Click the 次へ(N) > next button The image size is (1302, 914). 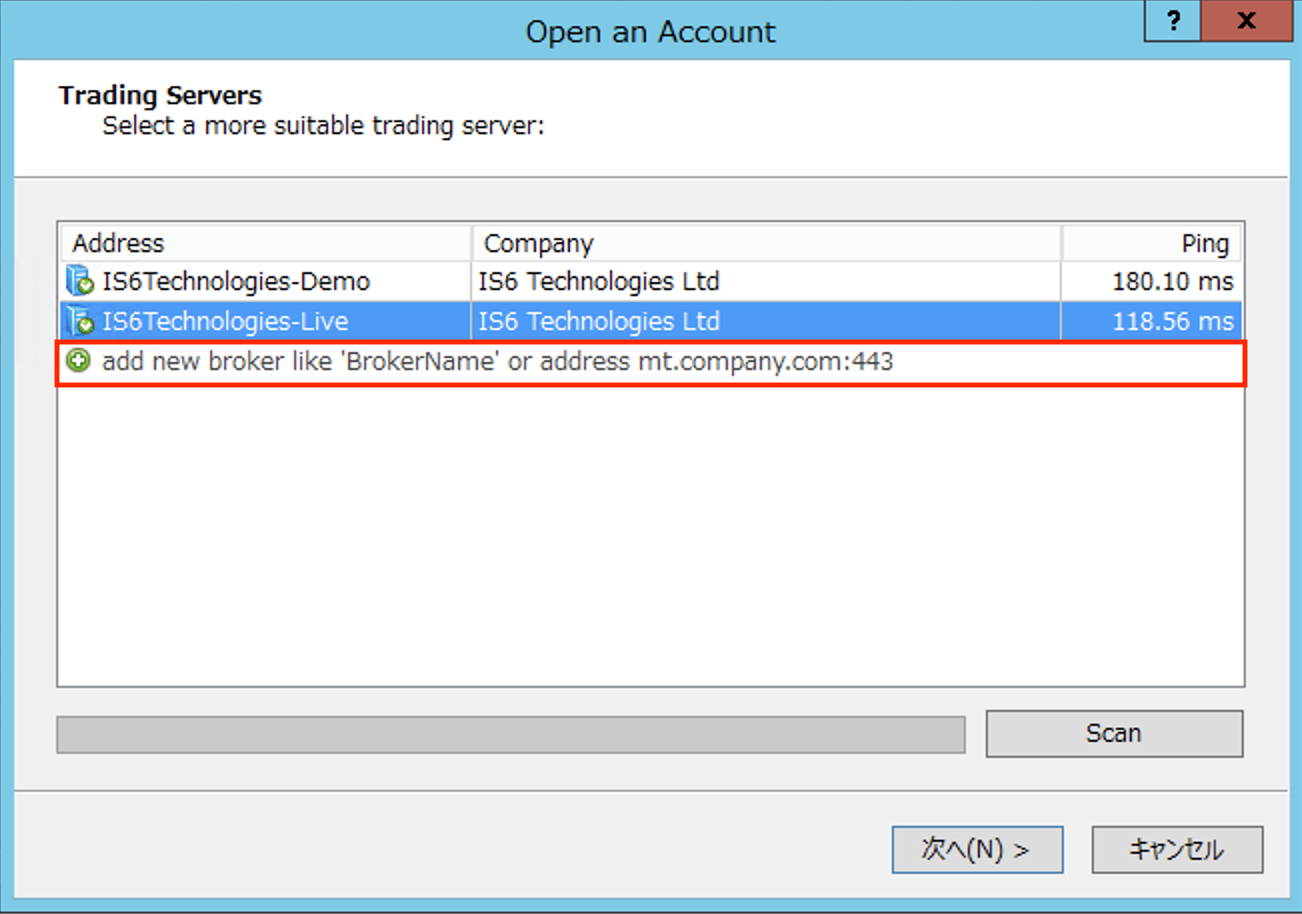(x=976, y=849)
